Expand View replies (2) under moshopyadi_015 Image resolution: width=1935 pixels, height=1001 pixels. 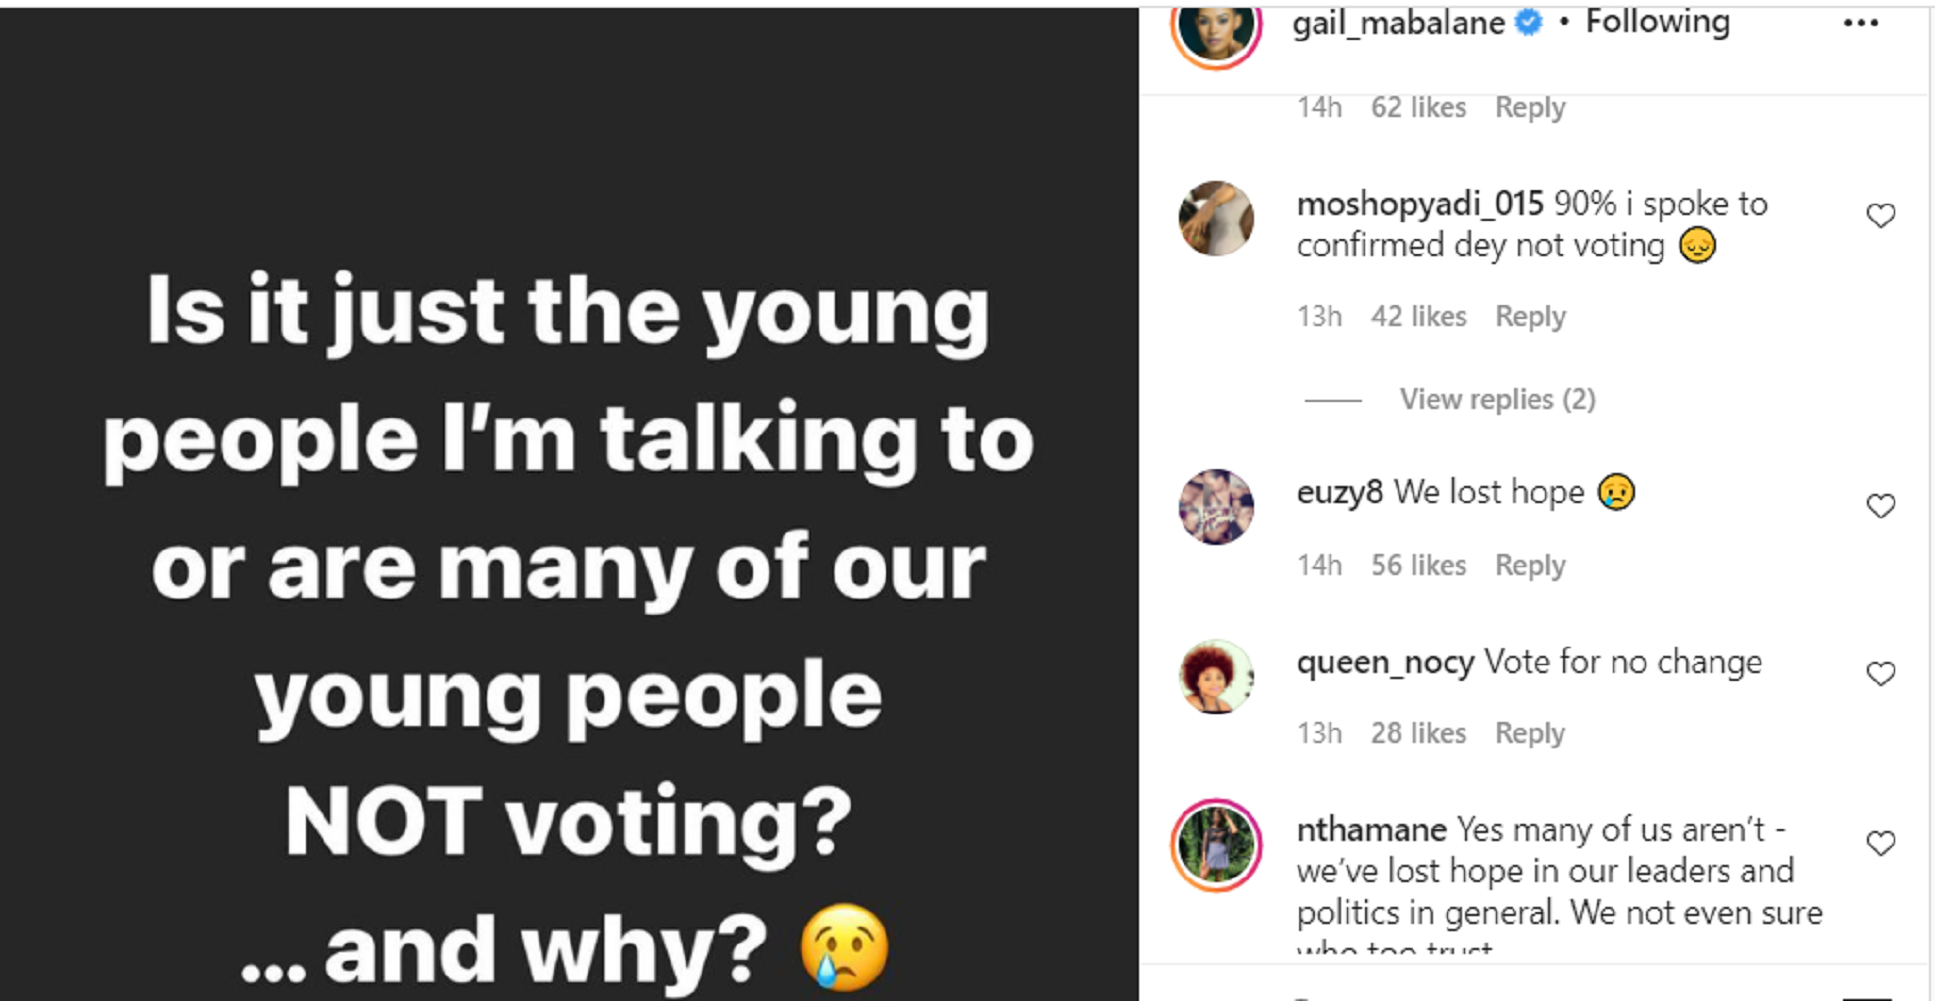click(1496, 399)
